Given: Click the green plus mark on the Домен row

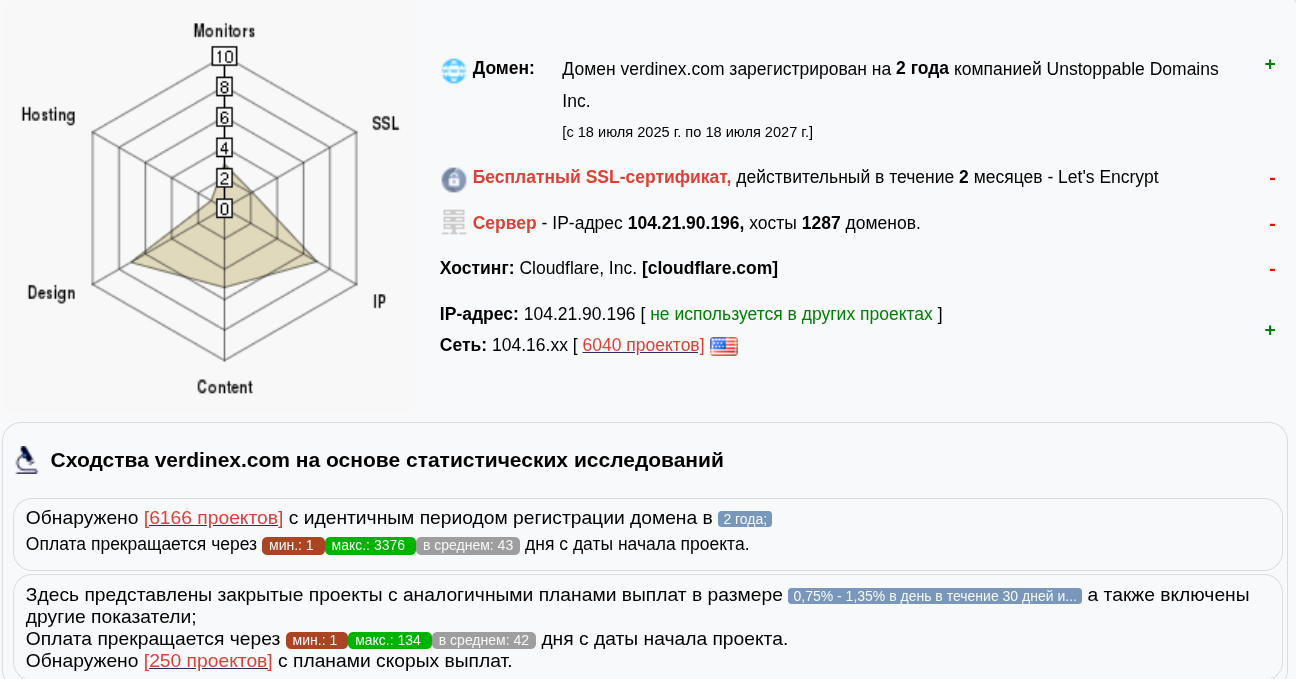Looking at the screenshot, I should (x=1270, y=65).
